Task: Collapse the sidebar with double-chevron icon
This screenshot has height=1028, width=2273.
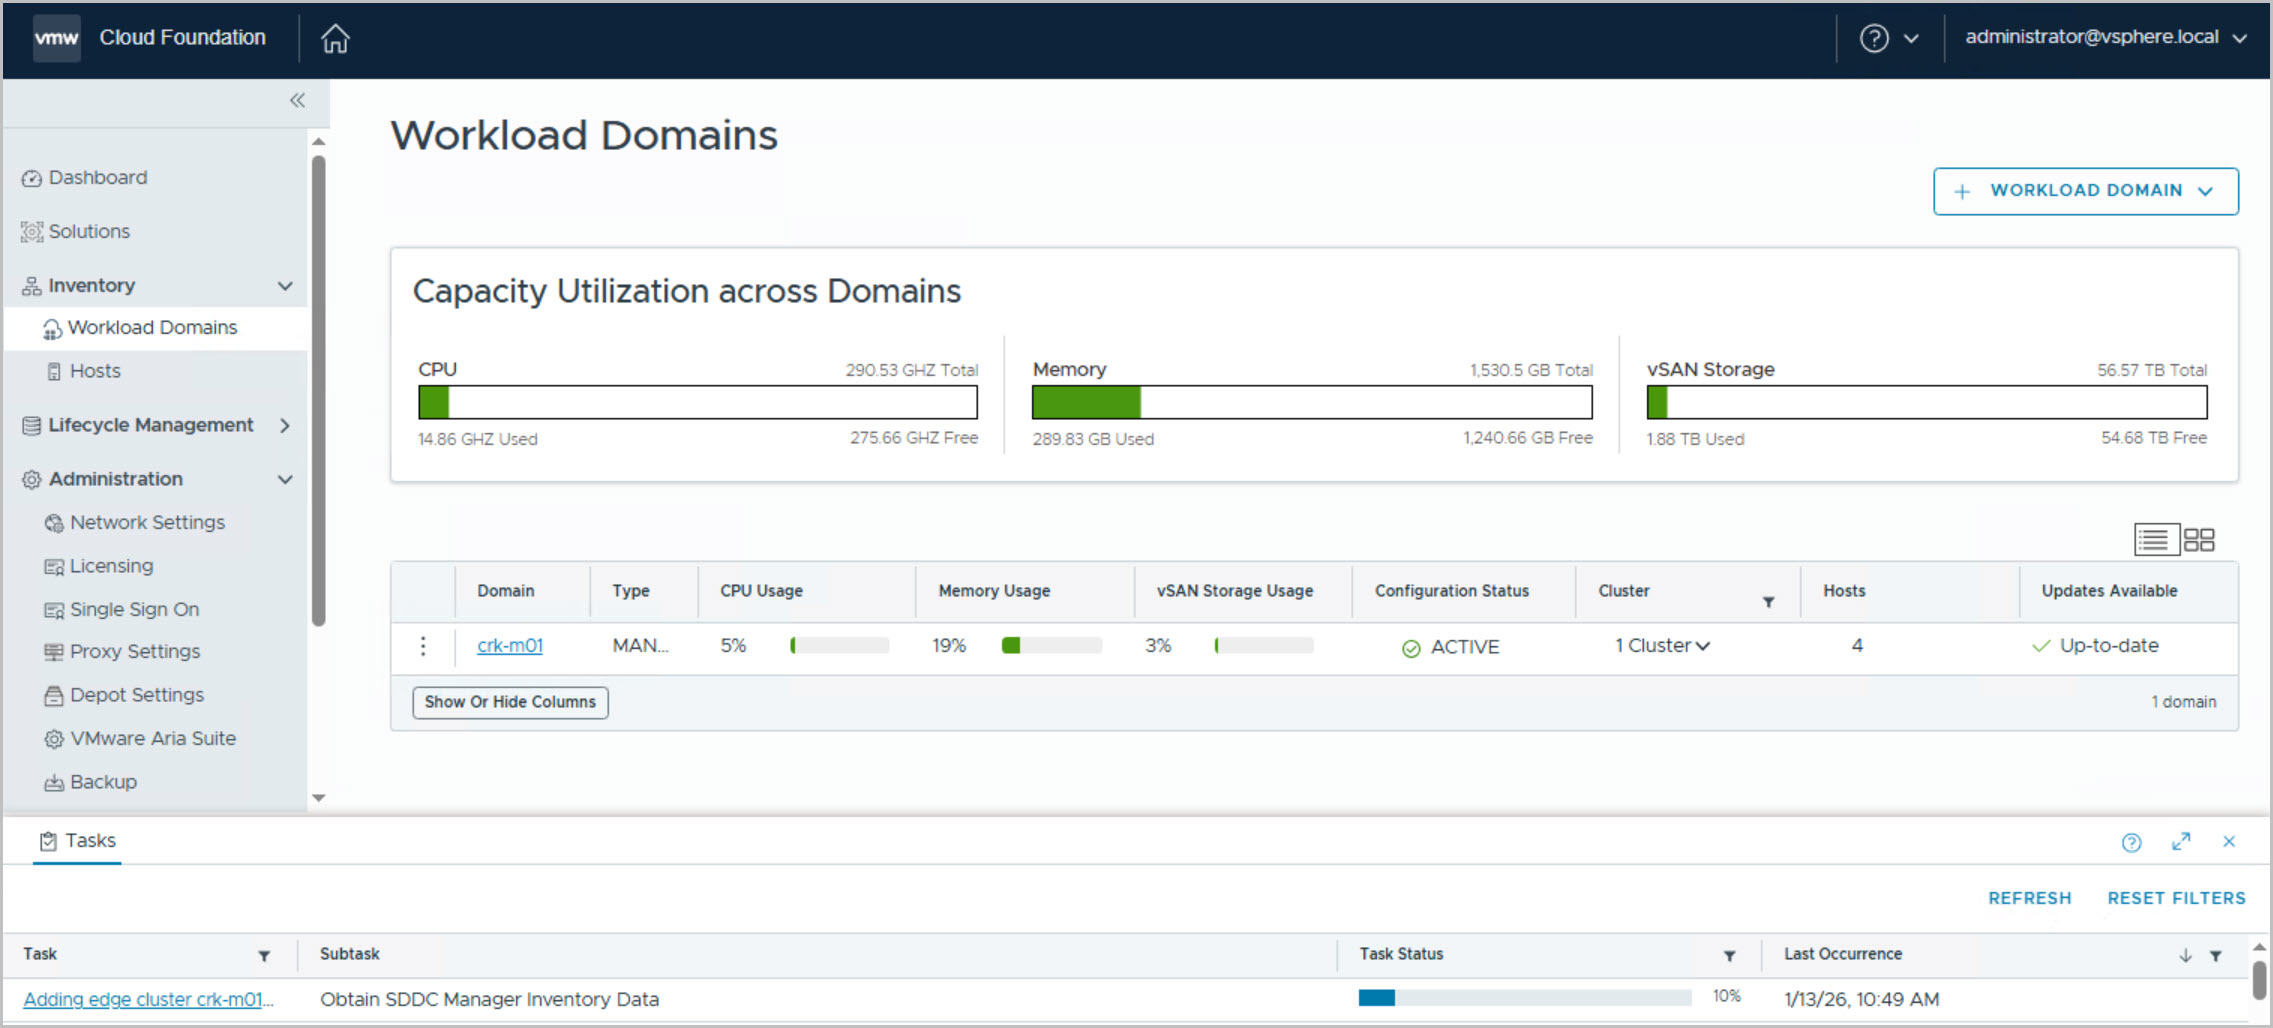Action: pos(297,100)
